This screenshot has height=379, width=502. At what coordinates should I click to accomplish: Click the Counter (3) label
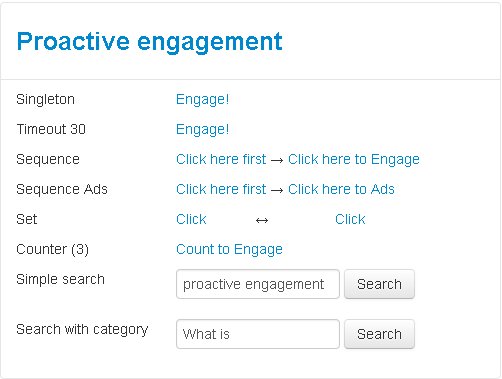[x=52, y=249]
